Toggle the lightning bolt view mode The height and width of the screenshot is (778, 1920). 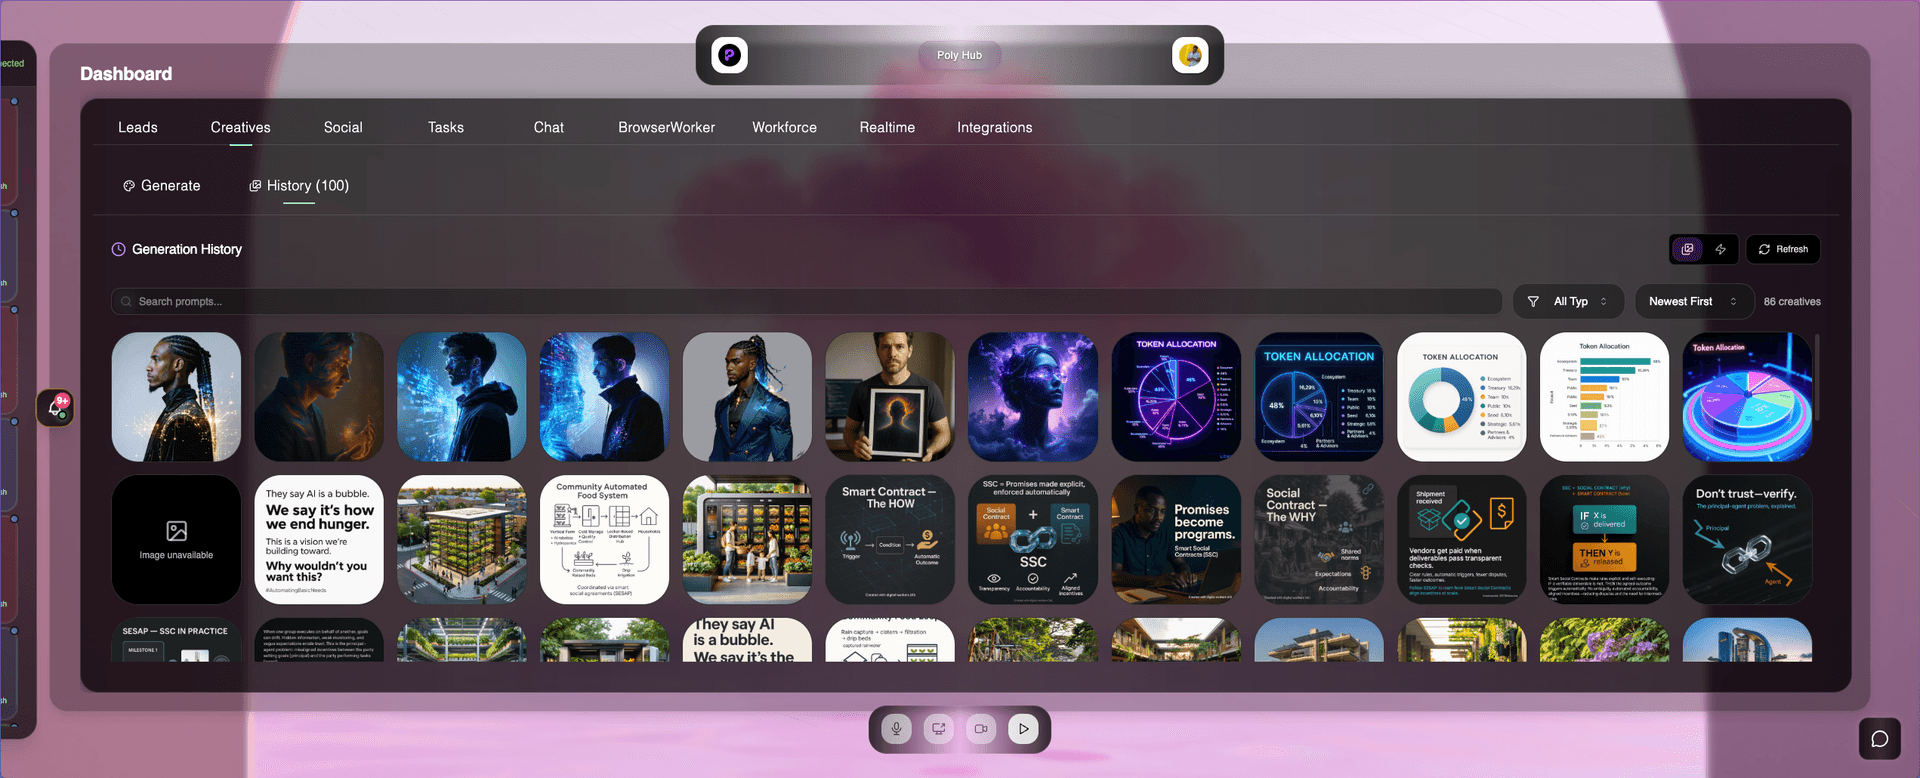click(x=1721, y=249)
